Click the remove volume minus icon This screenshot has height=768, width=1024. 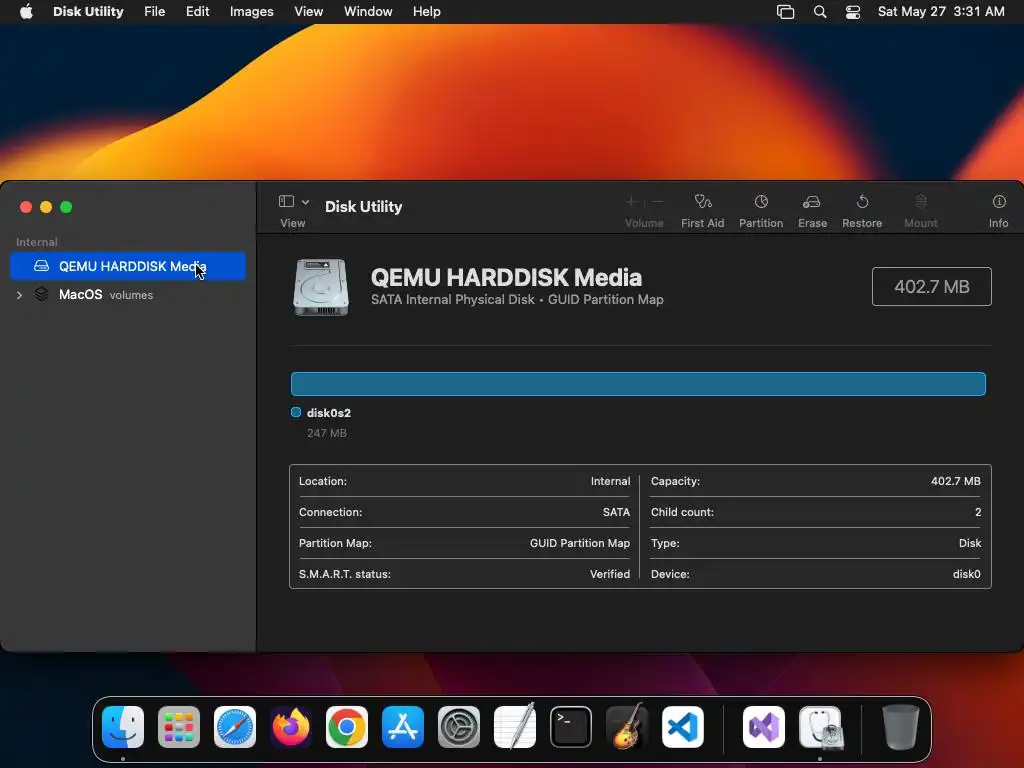click(x=658, y=202)
